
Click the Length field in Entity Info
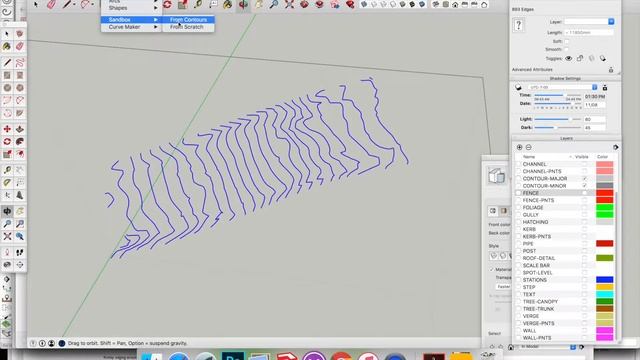pyautogui.click(x=589, y=32)
